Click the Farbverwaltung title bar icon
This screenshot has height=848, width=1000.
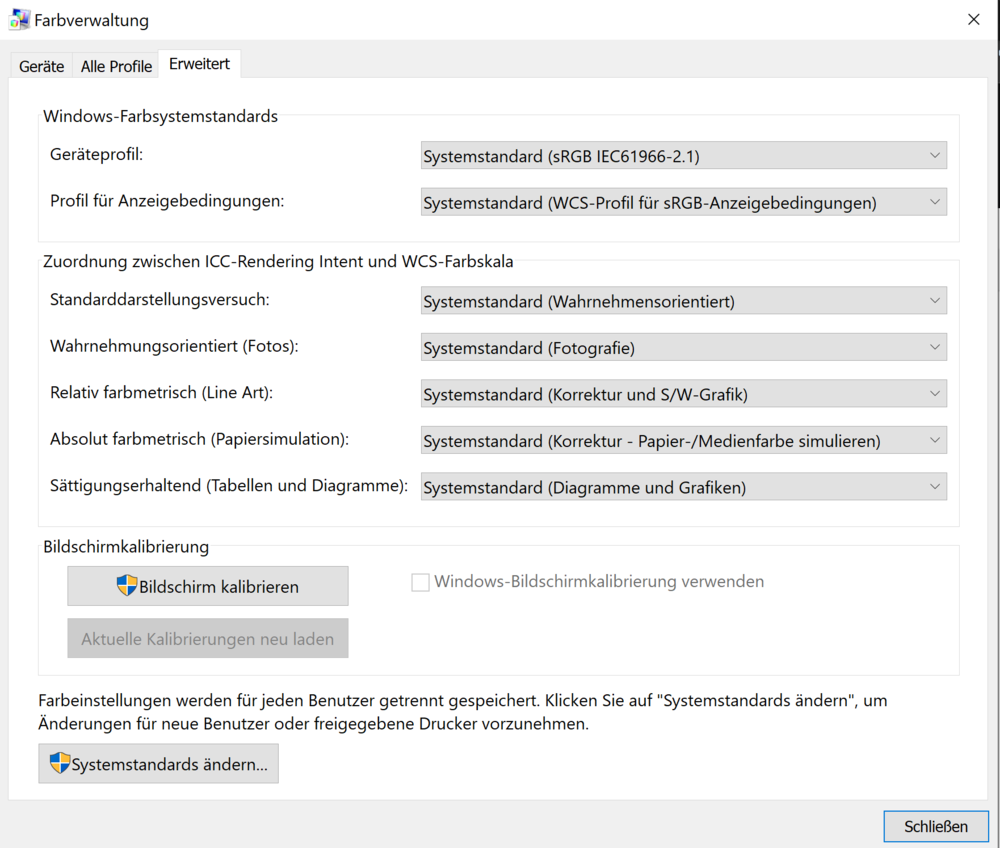(x=19, y=19)
